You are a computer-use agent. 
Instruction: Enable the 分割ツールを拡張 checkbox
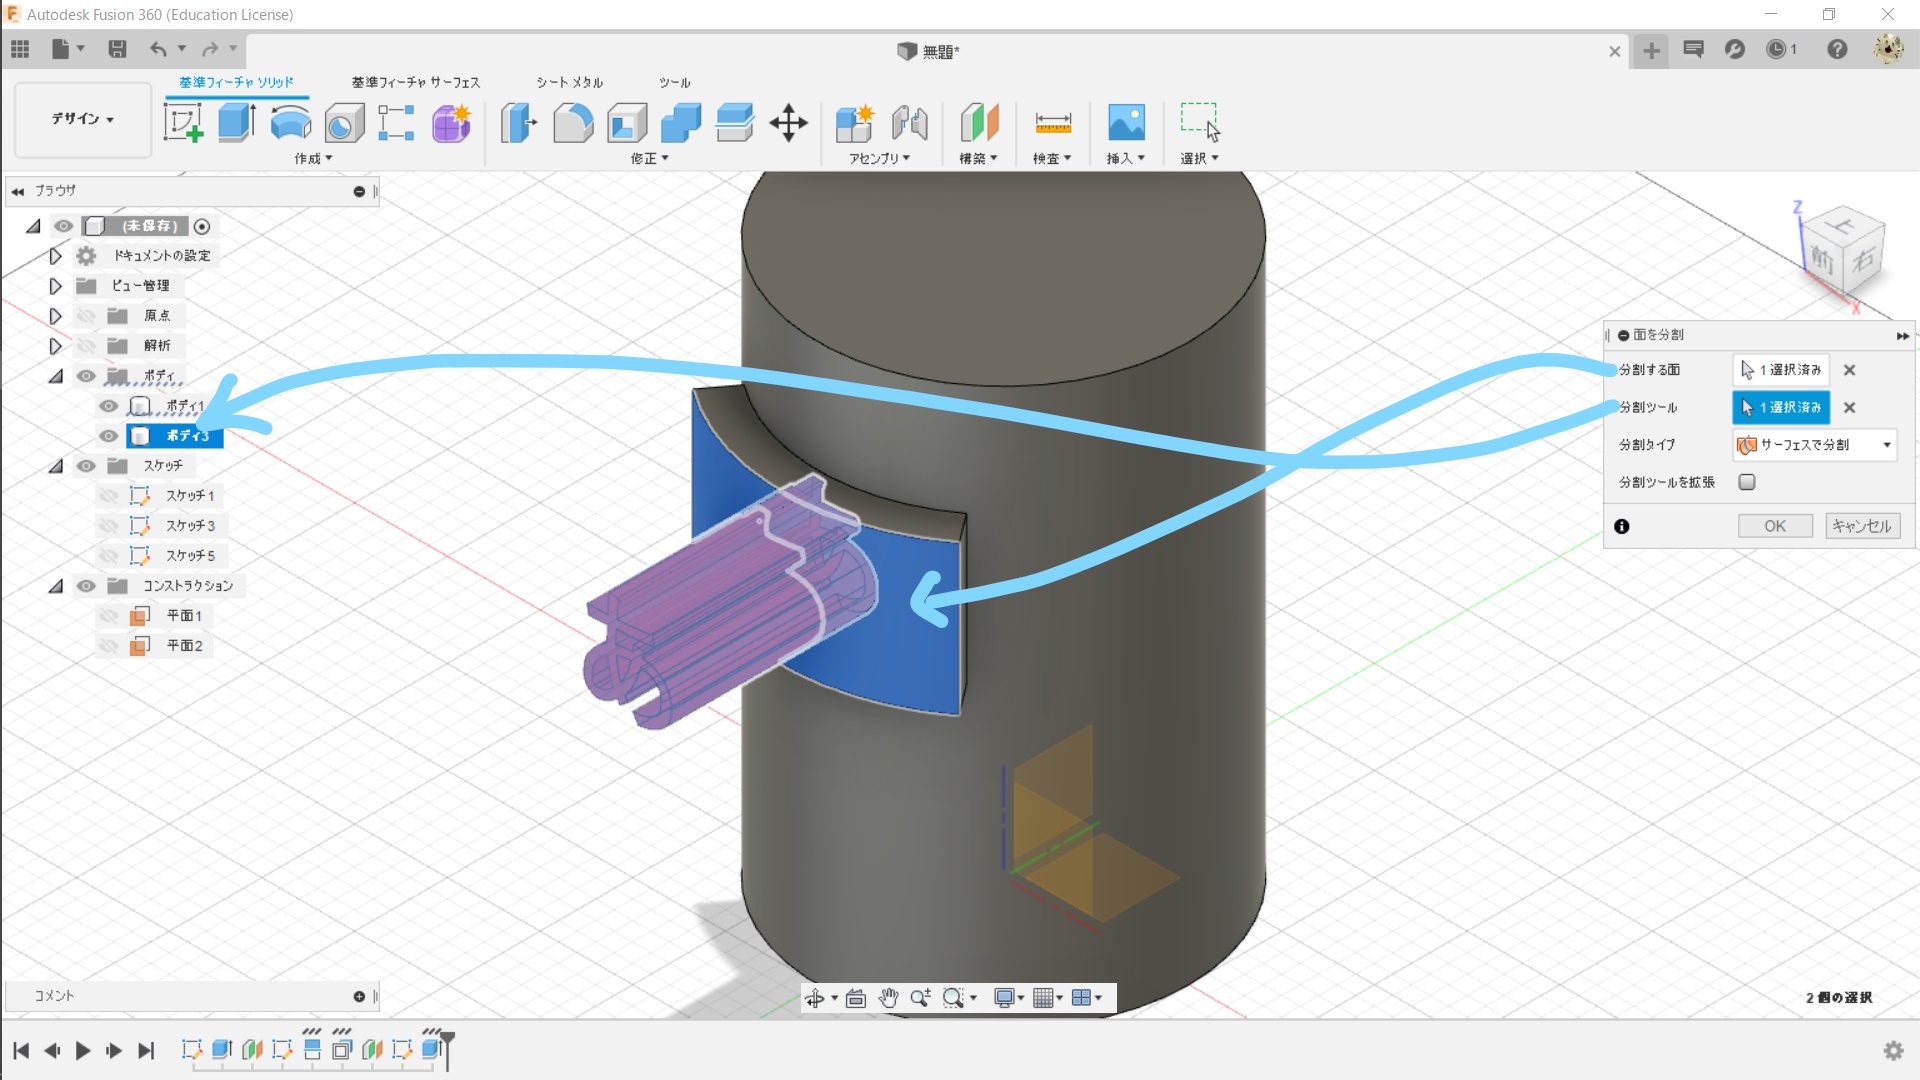1747,482
